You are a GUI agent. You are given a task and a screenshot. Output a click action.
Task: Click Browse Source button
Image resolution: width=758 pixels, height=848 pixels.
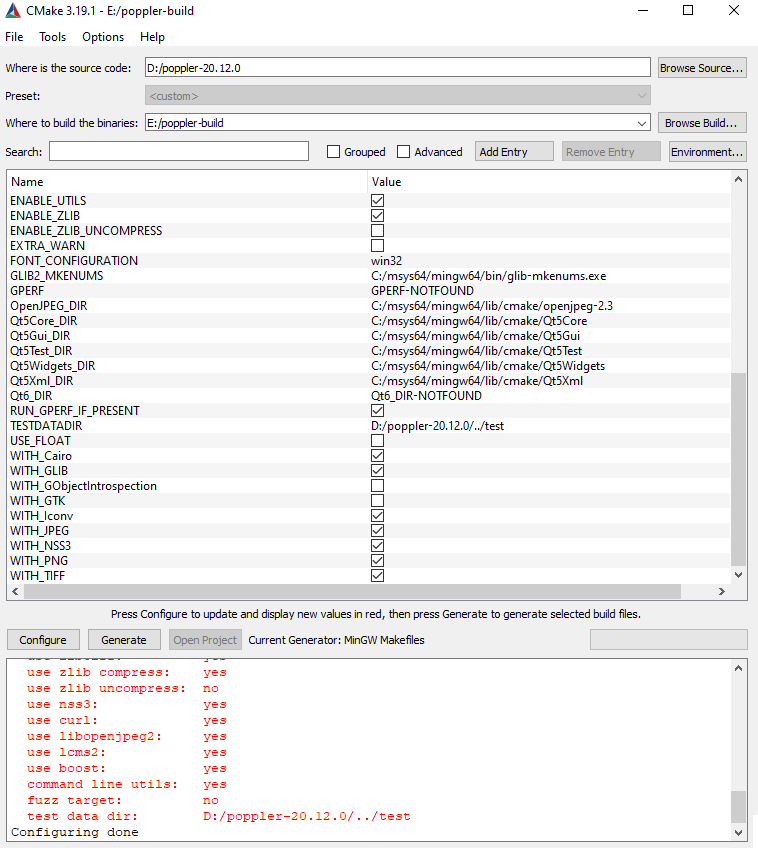point(702,68)
